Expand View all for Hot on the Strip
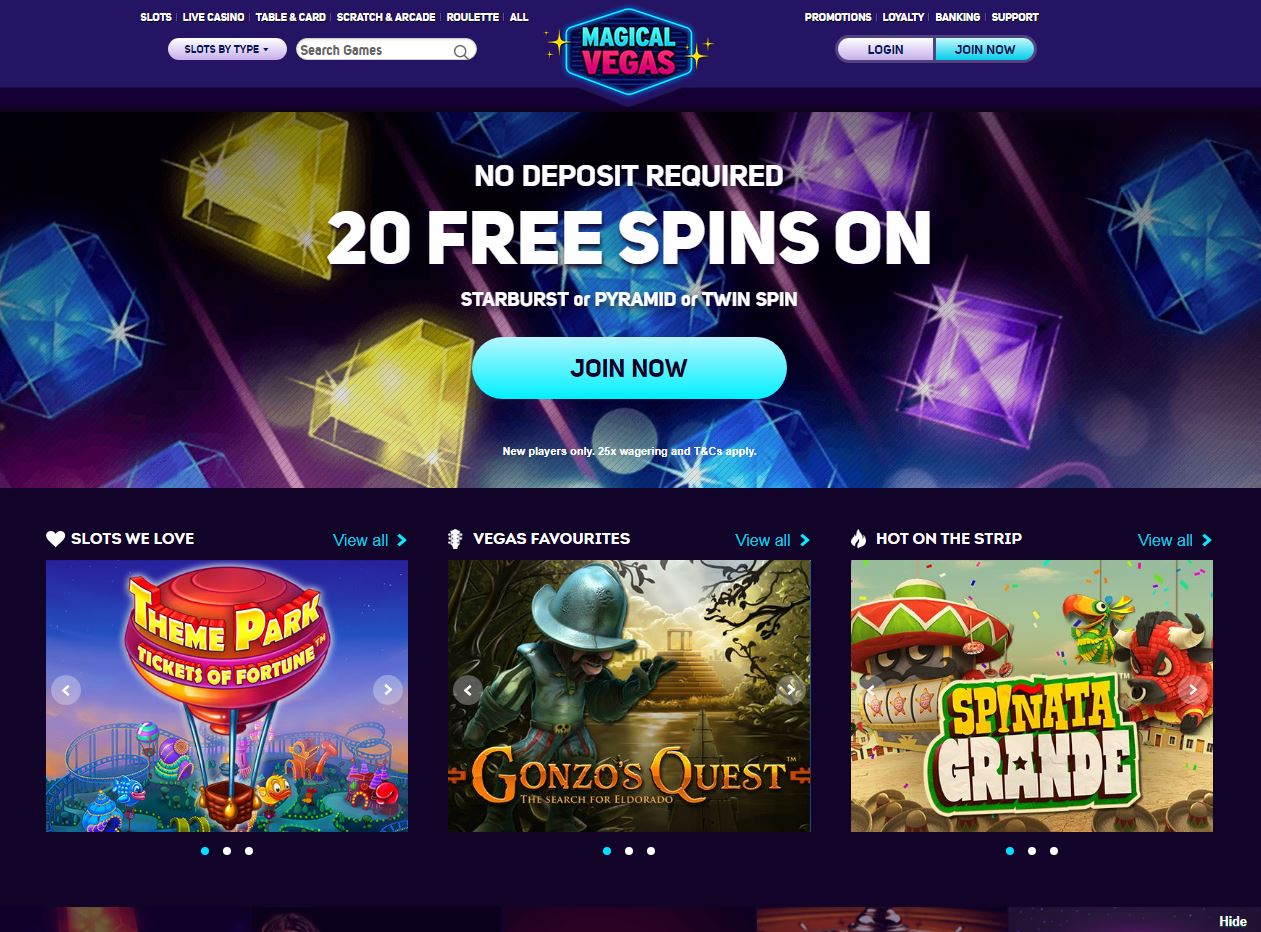Screen dimensions: 1261x932 coord(1175,540)
